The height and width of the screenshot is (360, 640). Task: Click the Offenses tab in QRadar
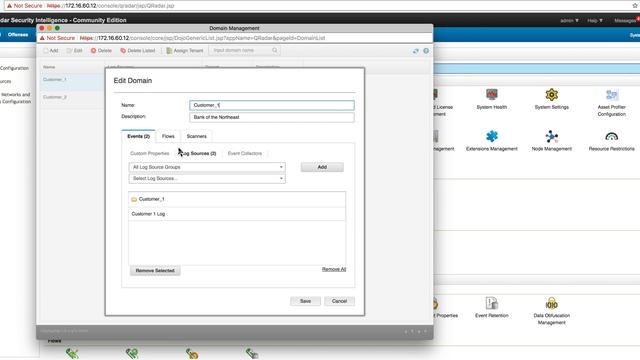[18, 35]
